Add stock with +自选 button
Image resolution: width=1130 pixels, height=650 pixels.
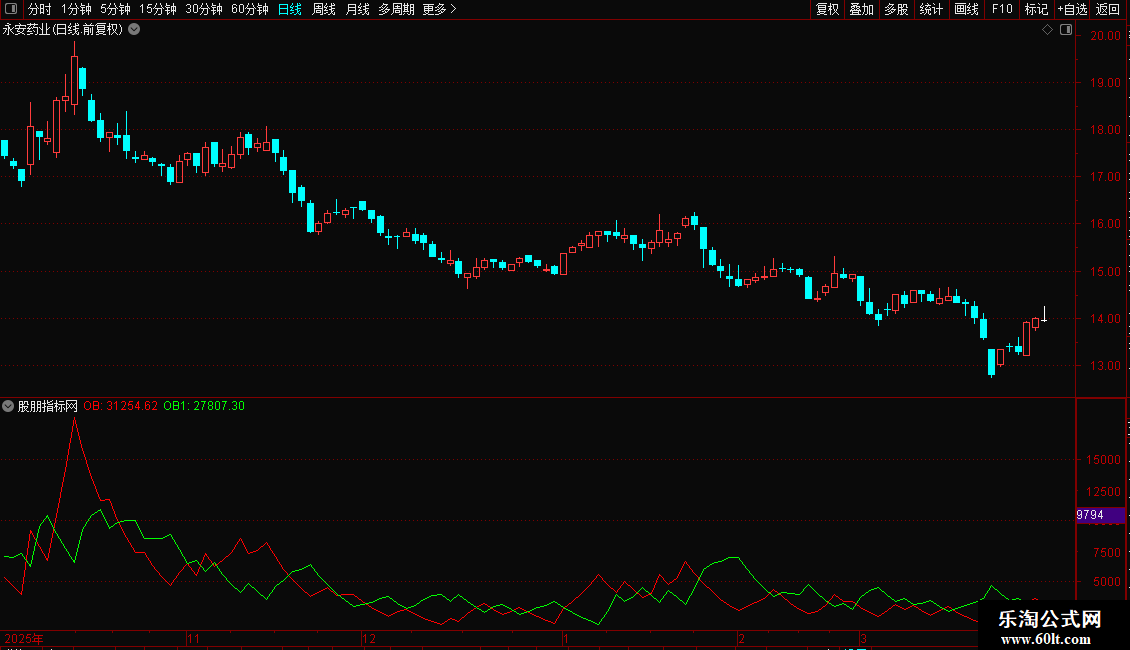coord(1072,9)
